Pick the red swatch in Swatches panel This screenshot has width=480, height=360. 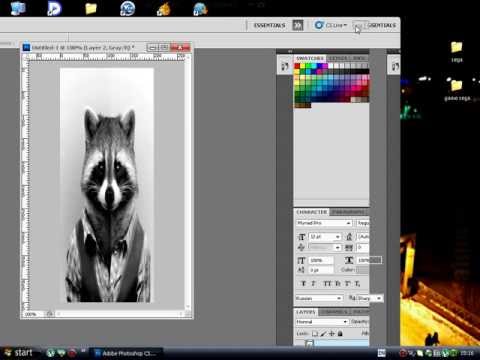297,66
